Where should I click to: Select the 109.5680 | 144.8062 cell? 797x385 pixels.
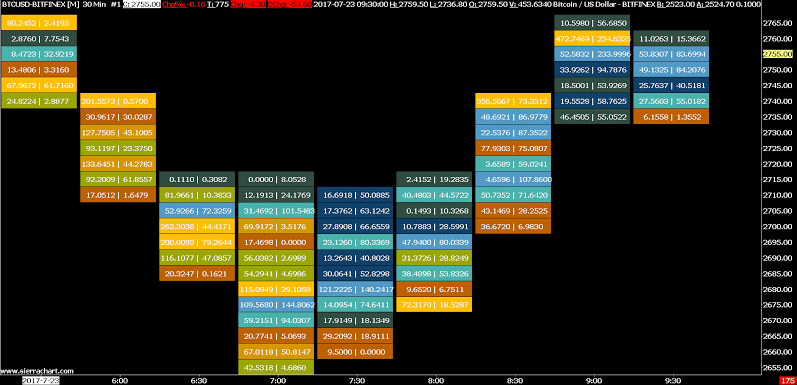276,305
